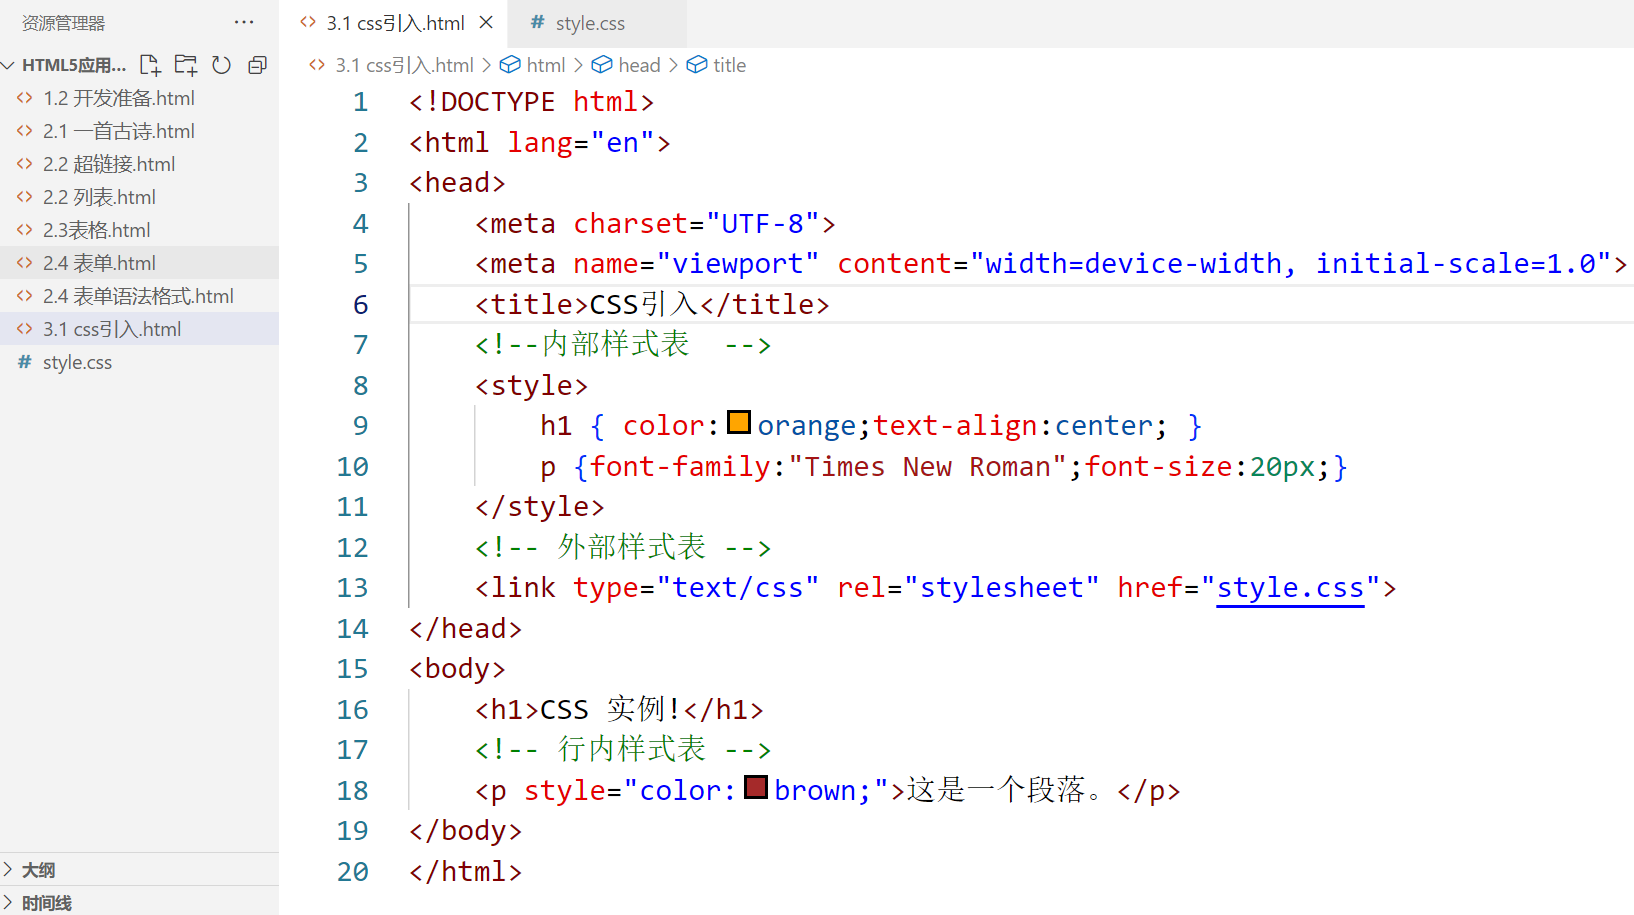Click the 行内样式表 comment on line 17
Screen dimensions: 1634x915
622,750
